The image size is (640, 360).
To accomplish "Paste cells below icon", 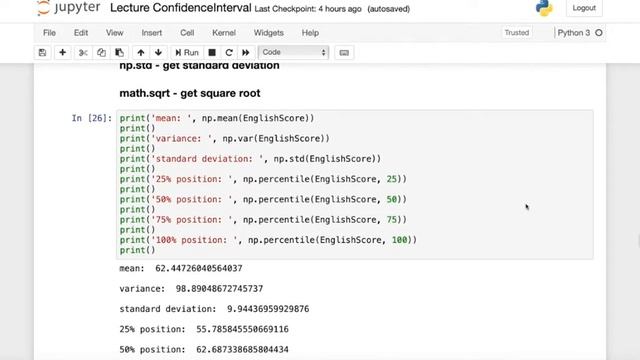I will click(119, 53).
